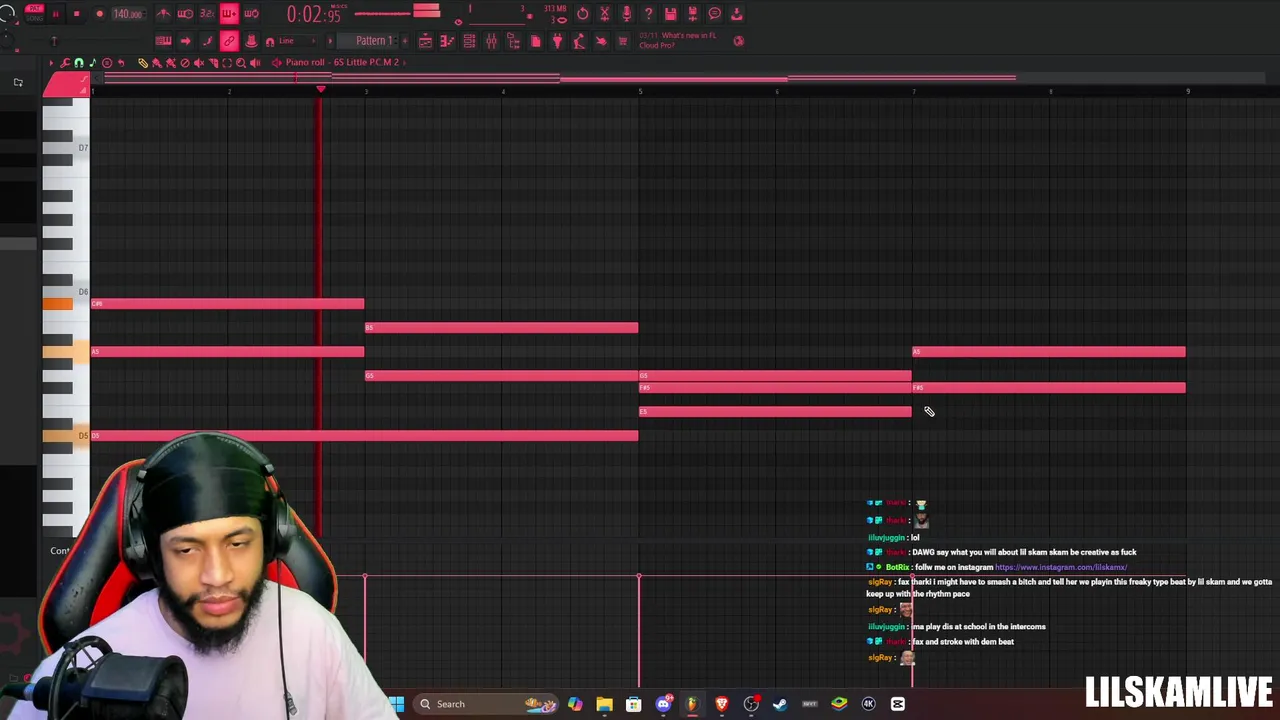Open File Explorer from the taskbar
Screen dimensions: 1280x720
coord(604,704)
